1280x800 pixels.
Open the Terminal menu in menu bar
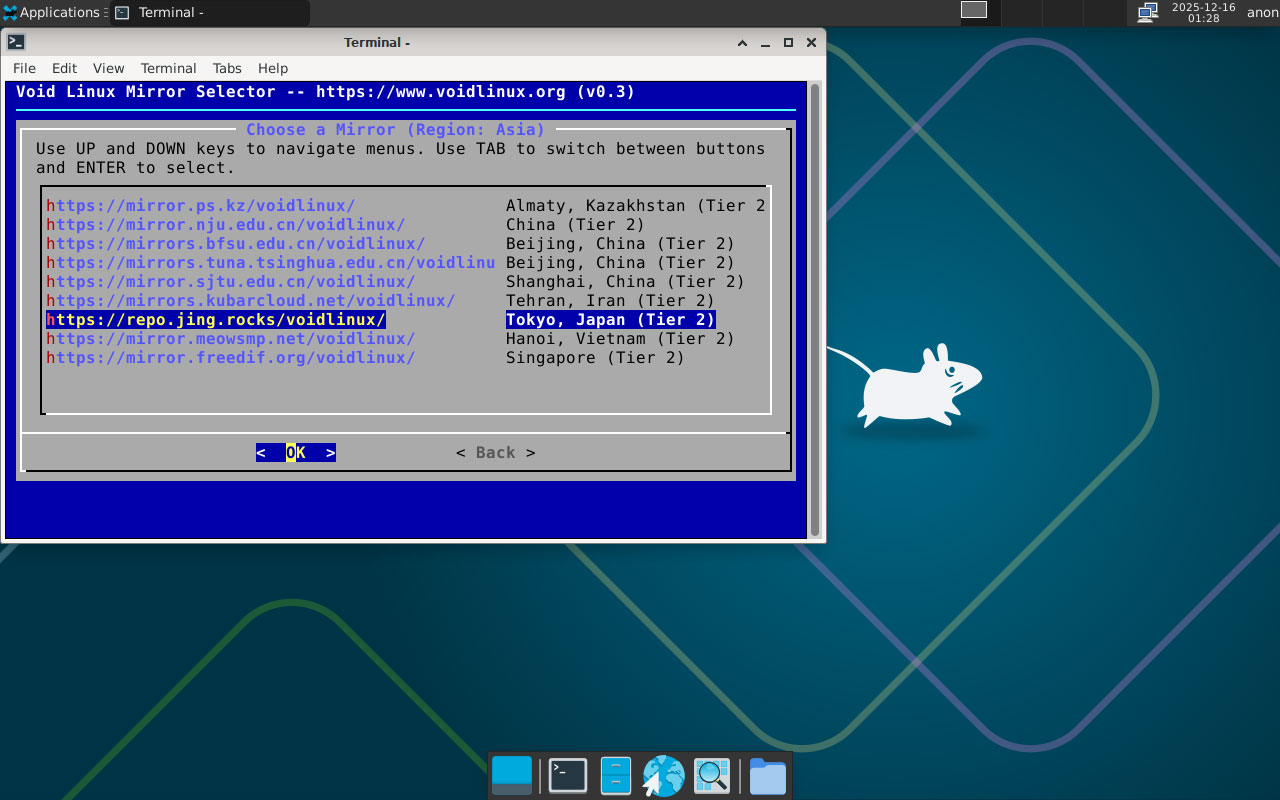pos(168,68)
